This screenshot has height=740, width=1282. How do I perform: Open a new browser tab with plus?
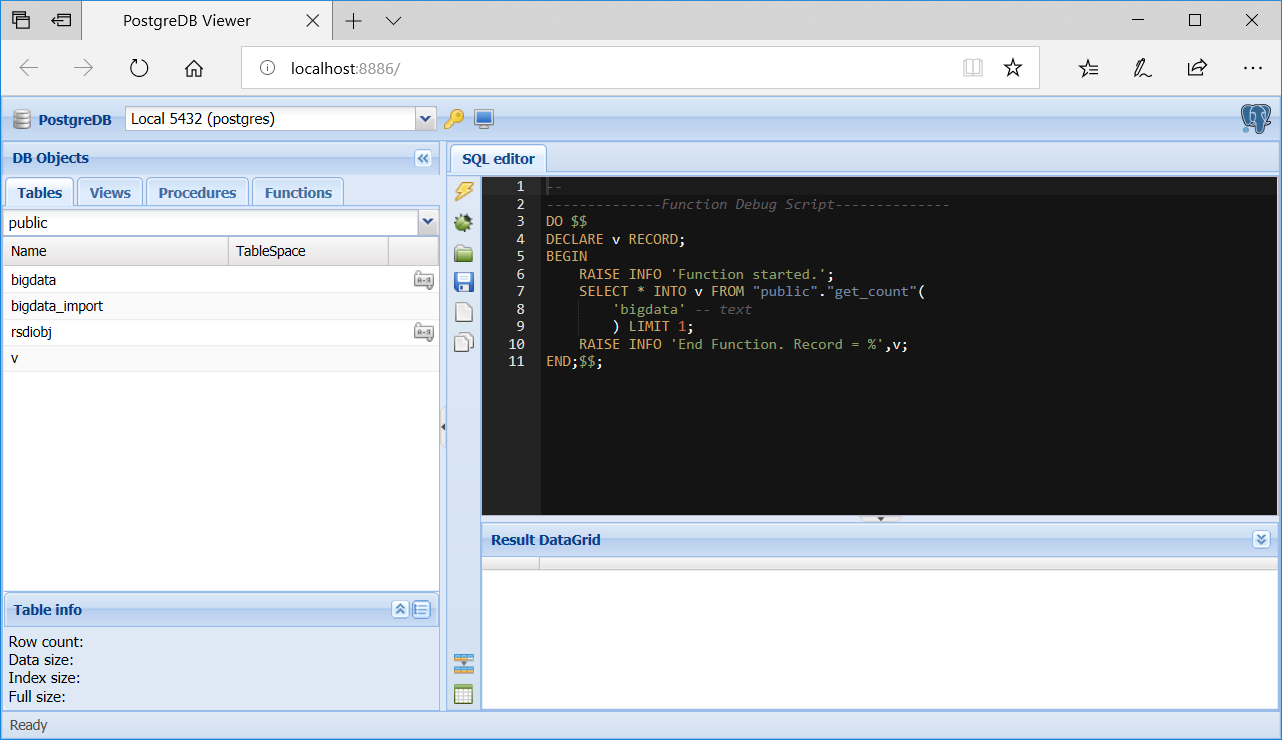[353, 21]
